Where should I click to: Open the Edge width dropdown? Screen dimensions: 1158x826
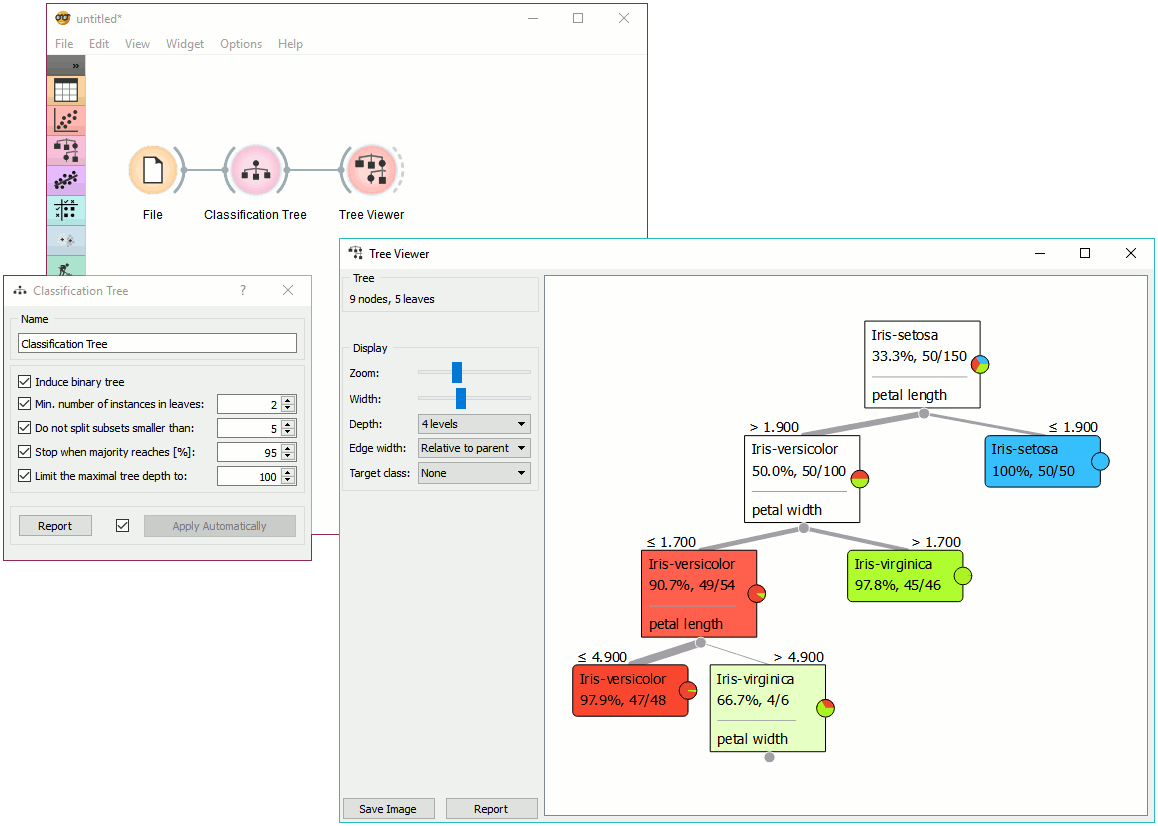point(474,448)
